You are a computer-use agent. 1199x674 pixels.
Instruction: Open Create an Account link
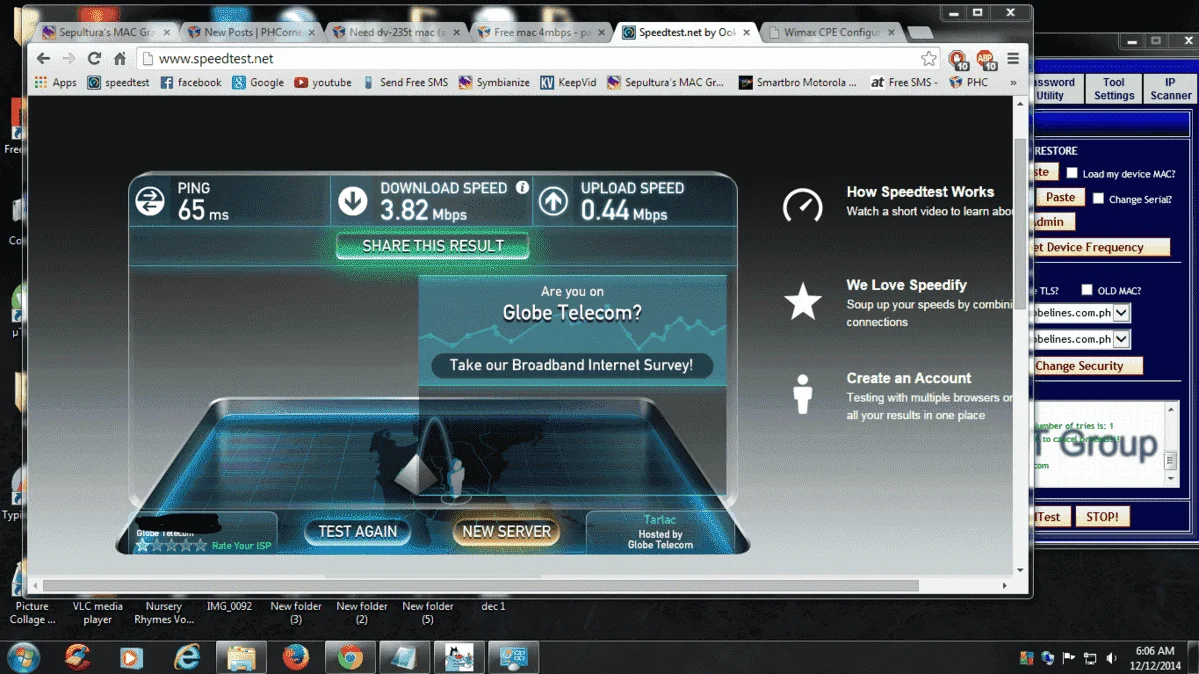coord(908,378)
